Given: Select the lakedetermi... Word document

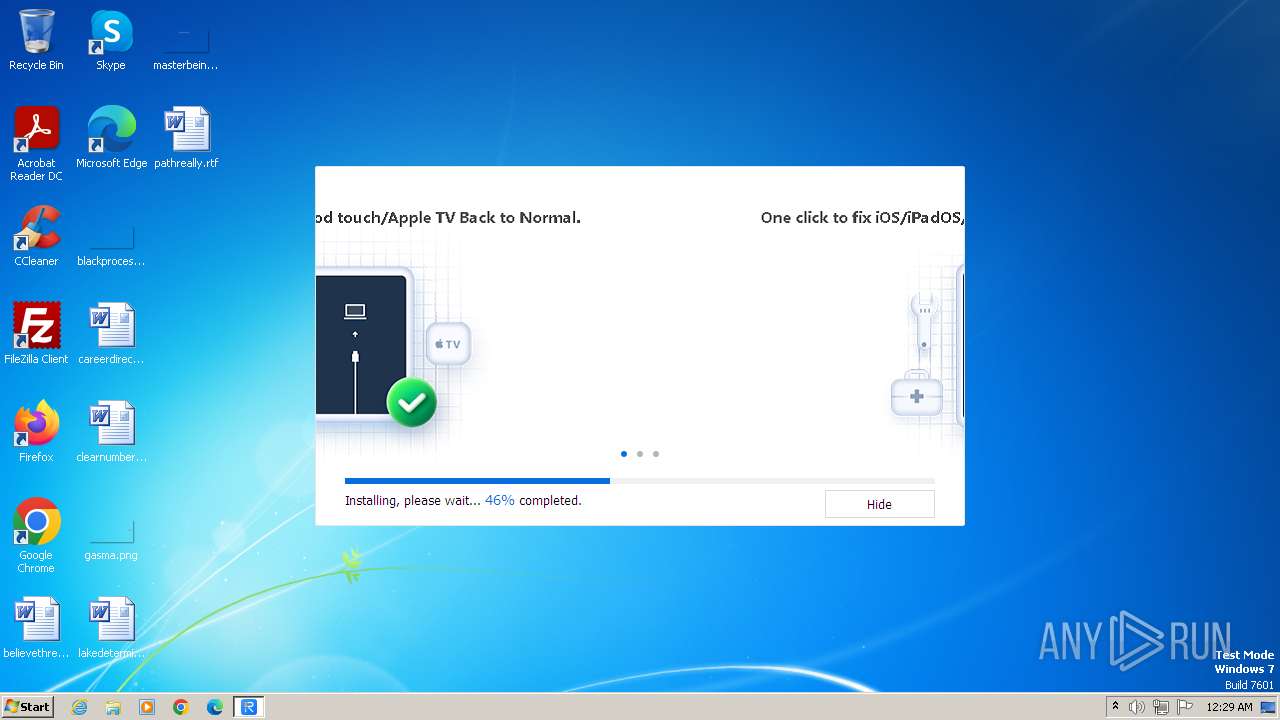Looking at the screenshot, I should (x=111, y=628).
